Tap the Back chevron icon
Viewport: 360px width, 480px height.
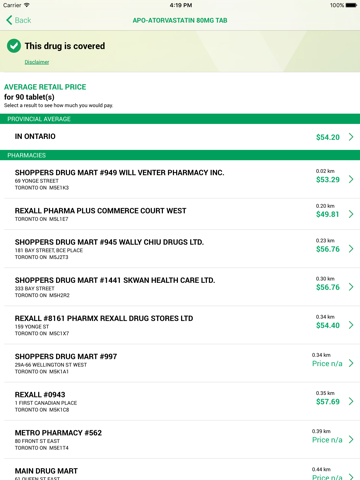[x=9, y=20]
